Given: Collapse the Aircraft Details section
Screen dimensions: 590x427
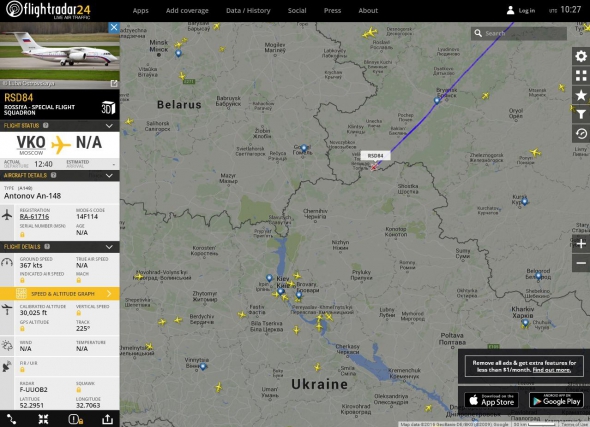Looking at the screenshot, I should [109, 176].
